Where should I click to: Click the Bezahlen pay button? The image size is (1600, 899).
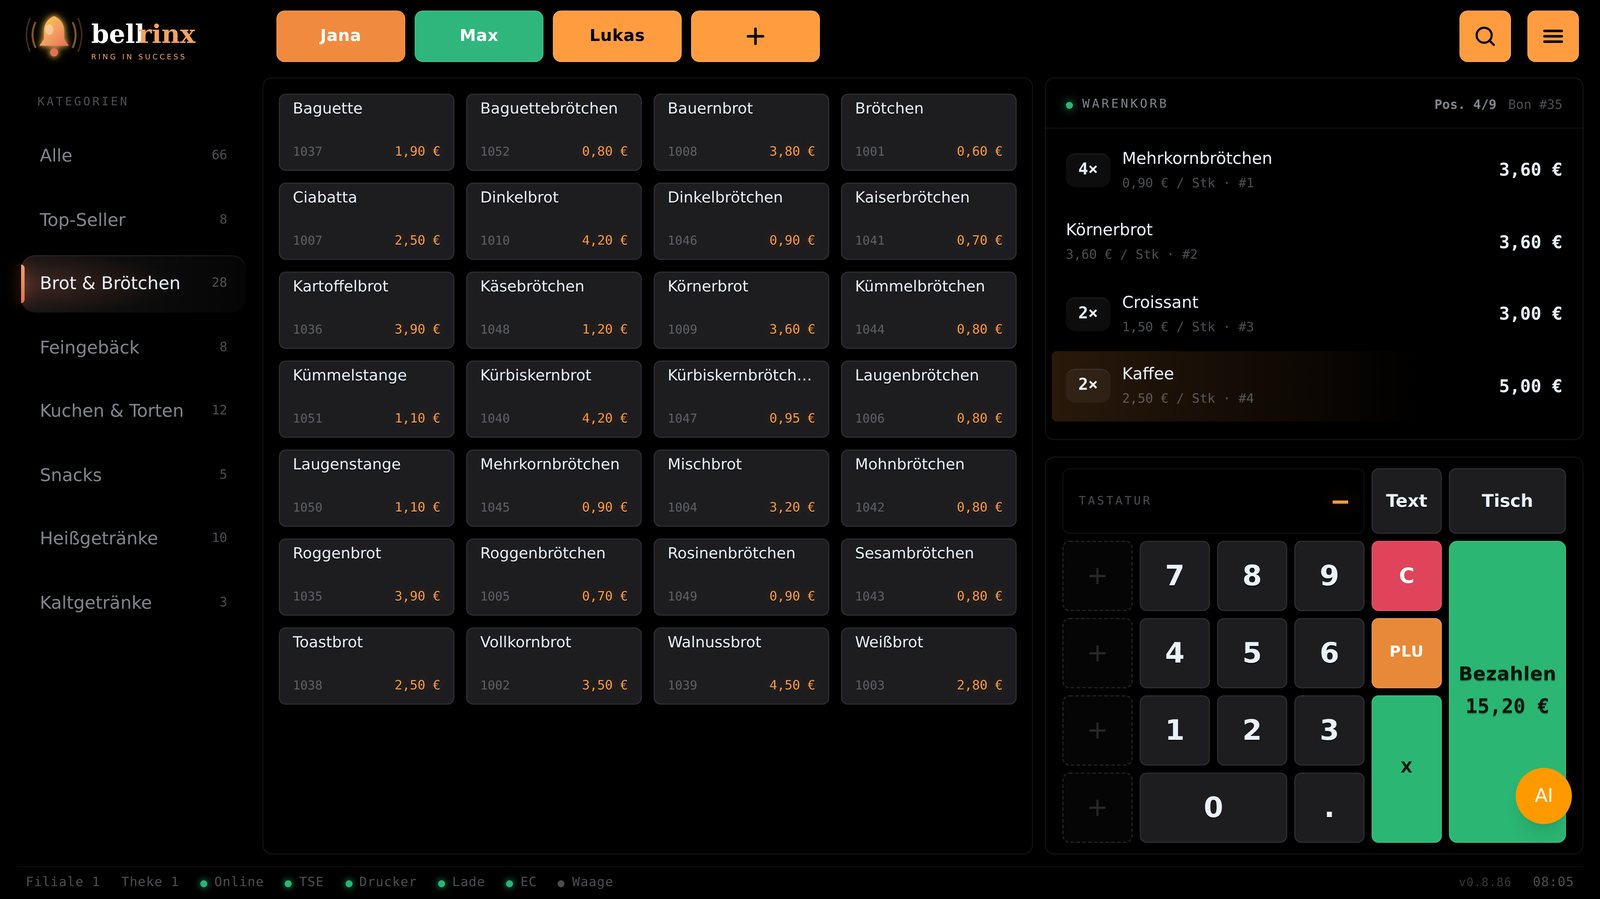click(x=1507, y=691)
